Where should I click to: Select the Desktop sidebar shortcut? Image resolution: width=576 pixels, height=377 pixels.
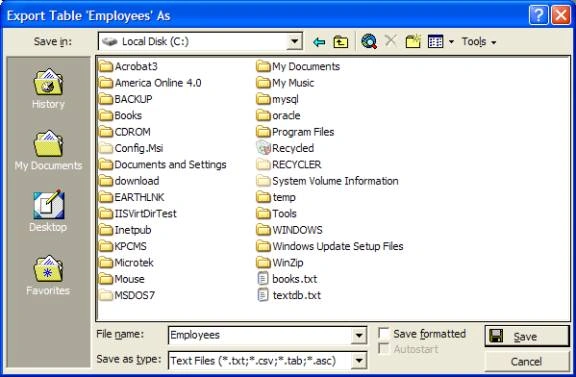[x=48, y=211]
